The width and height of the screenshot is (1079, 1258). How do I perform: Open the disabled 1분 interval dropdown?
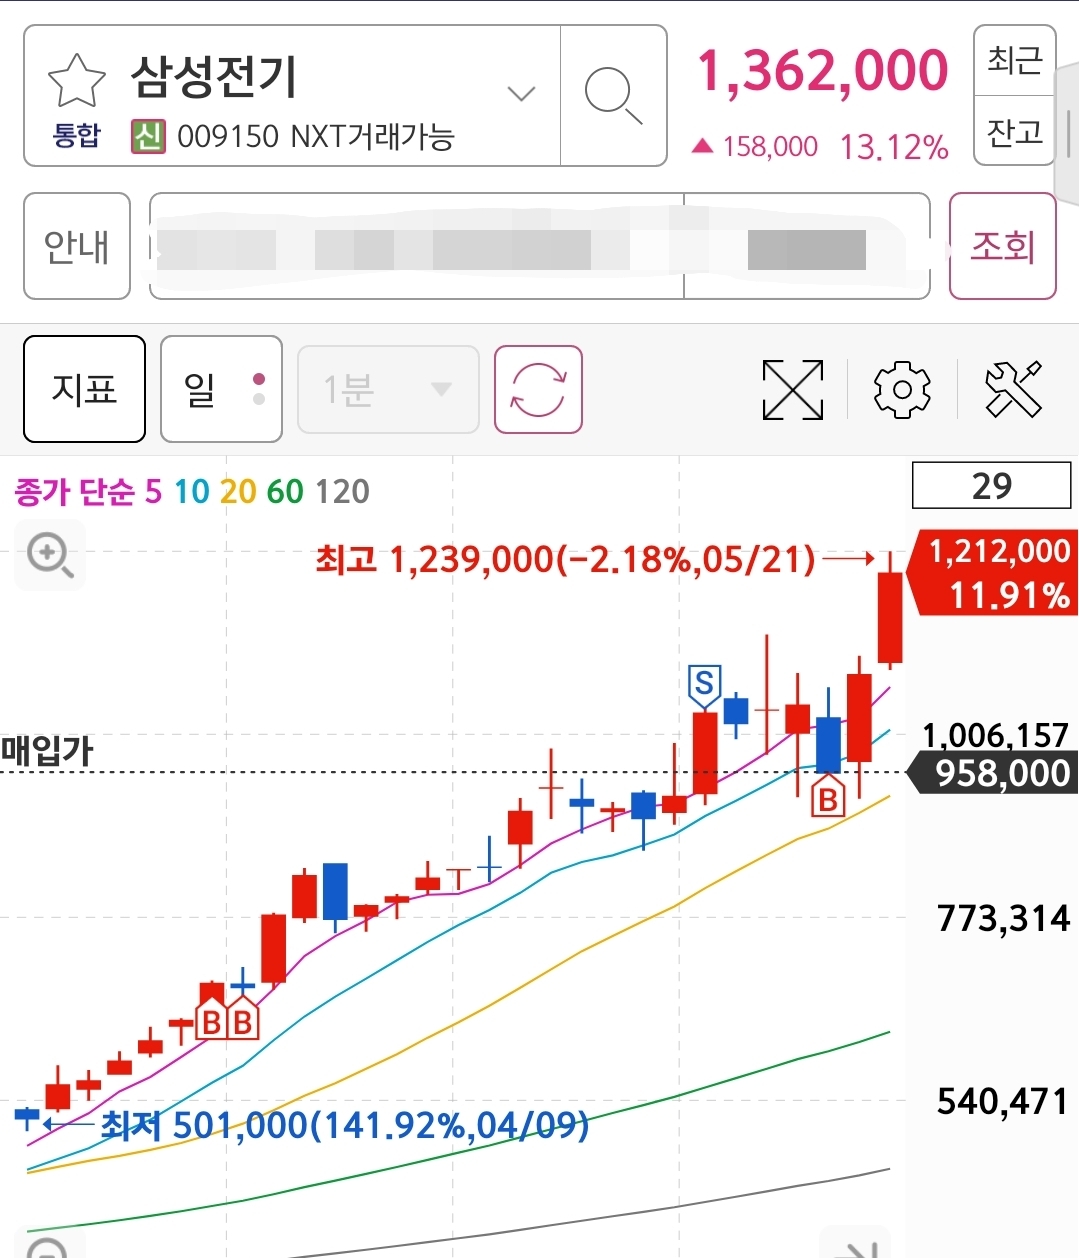tap(388, 389)
